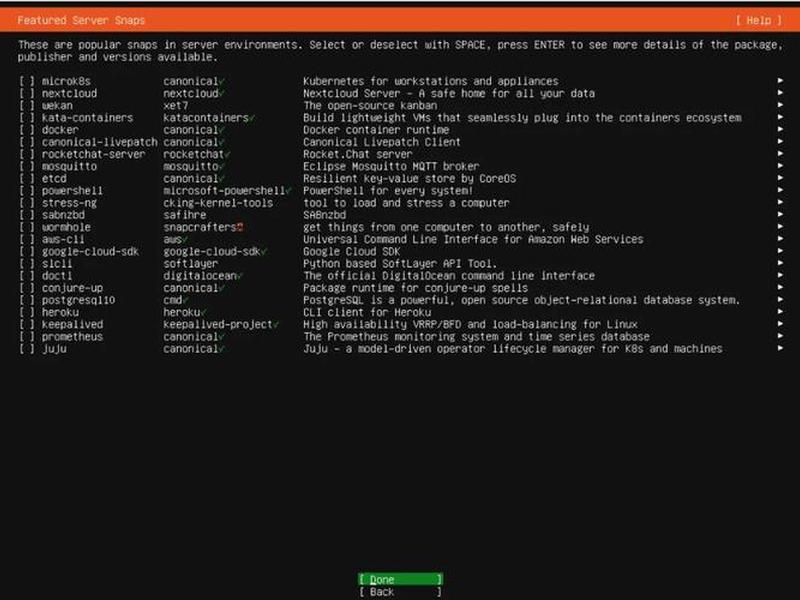Click description 'Canonical Livepatch Client'
This screenshot has width=800, height=600.
(382, 142)
